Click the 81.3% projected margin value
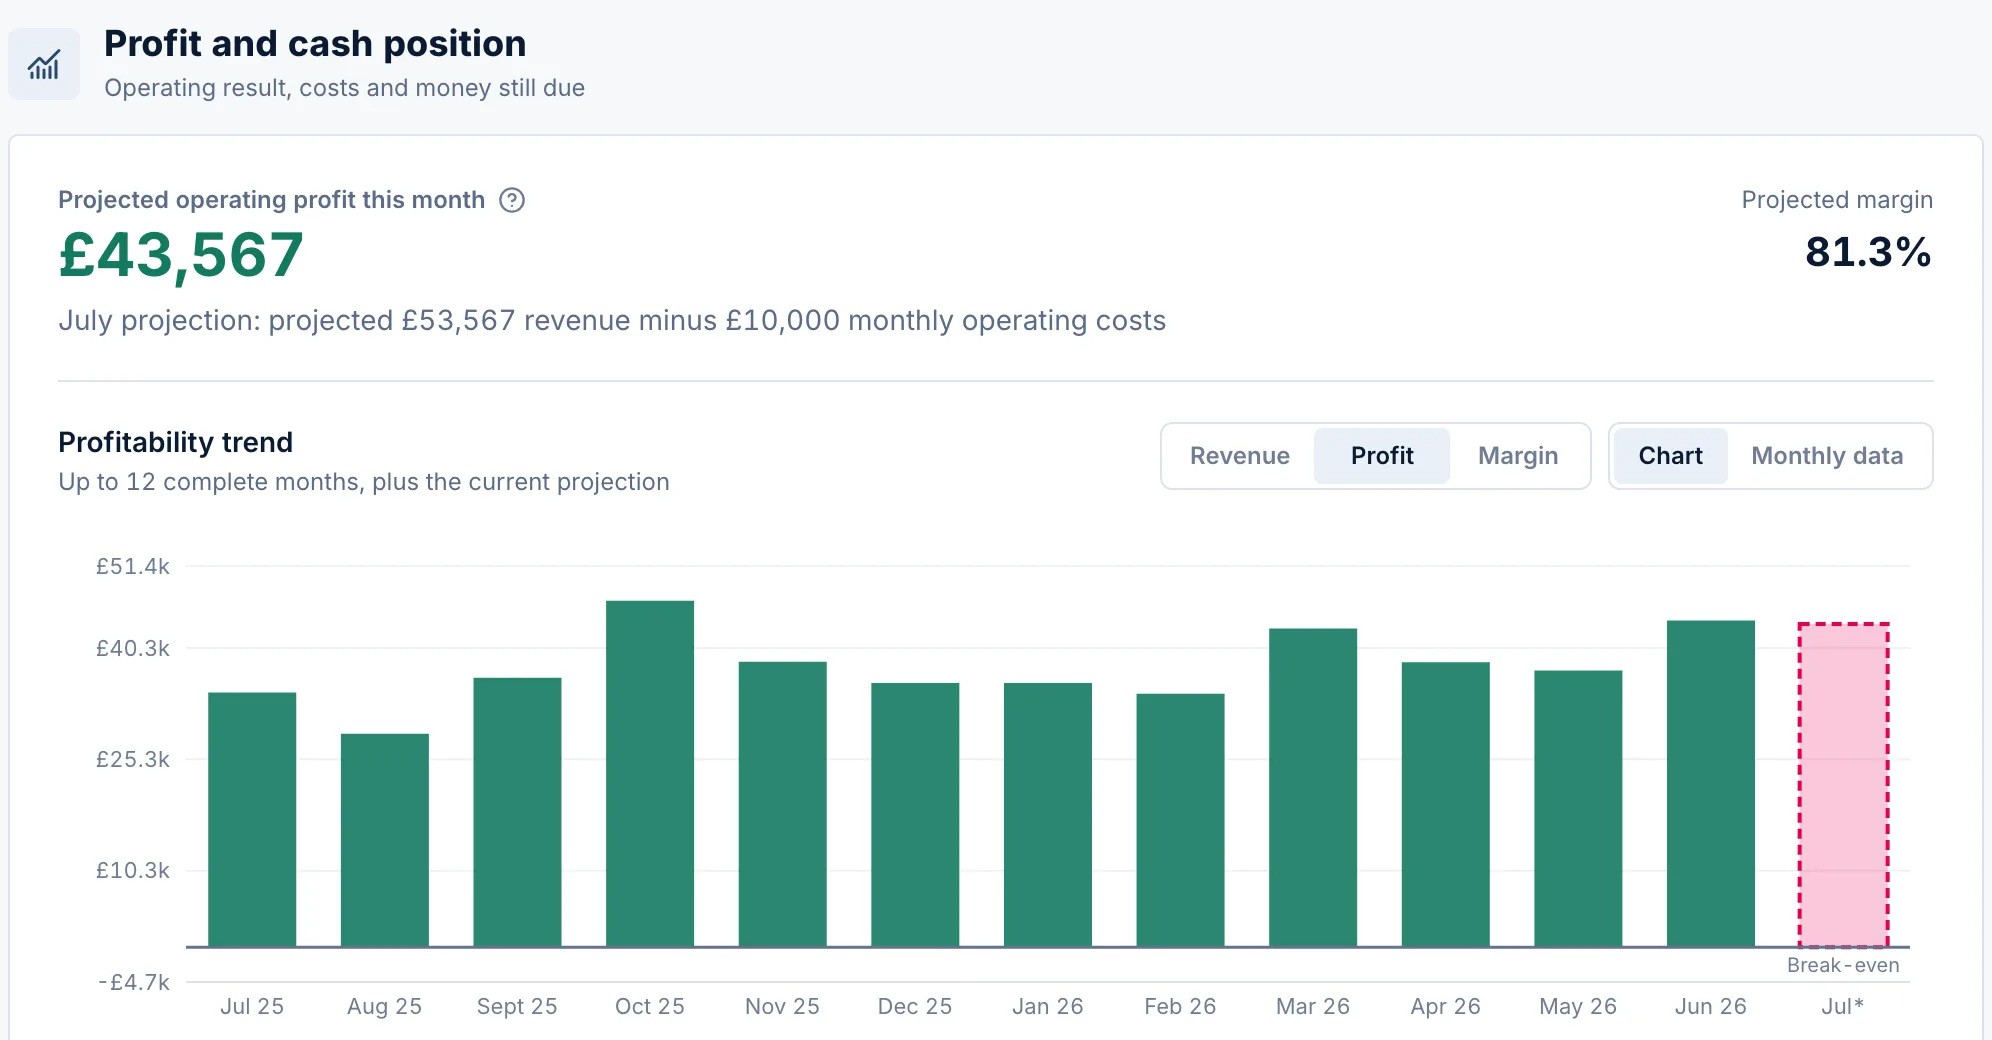1992x1040 pixels. pyautogui.click(x=1868, y=252)
